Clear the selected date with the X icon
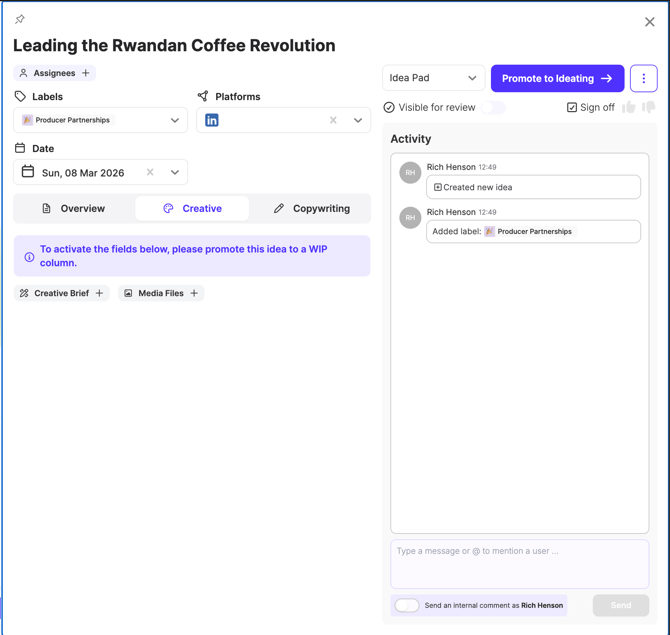This screenshot has width=670, height=635. point(150,172)
